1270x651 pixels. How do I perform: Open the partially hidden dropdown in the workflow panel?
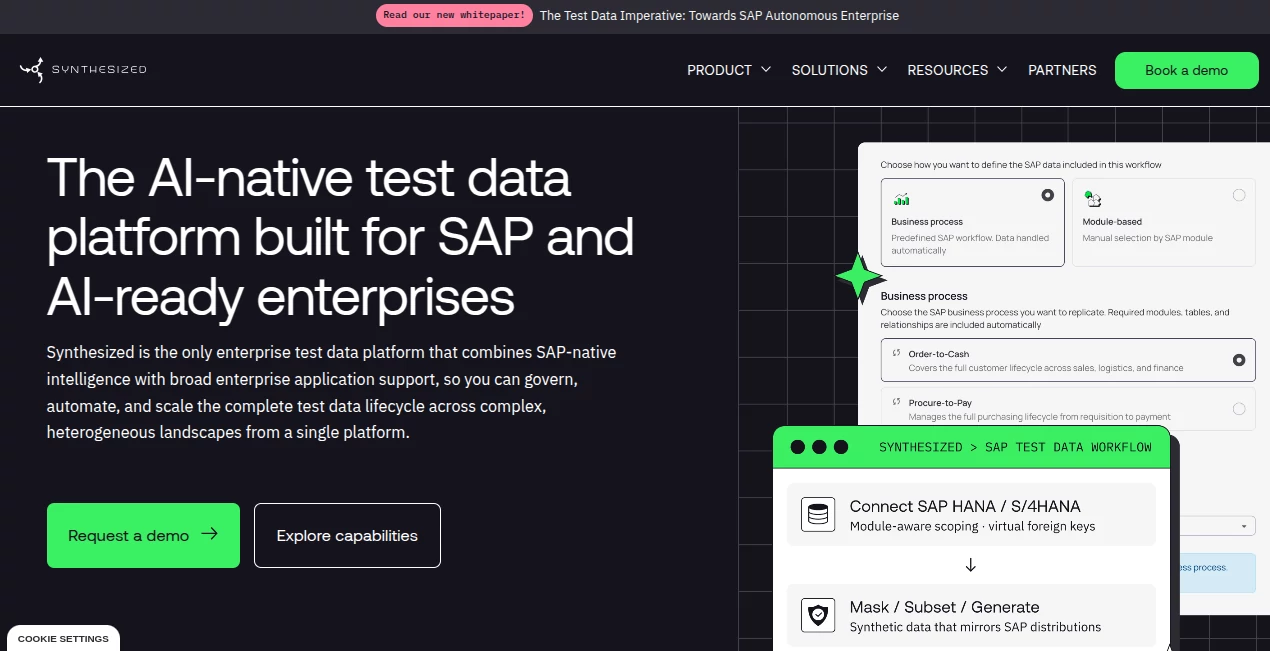(x=1216, y=526)
